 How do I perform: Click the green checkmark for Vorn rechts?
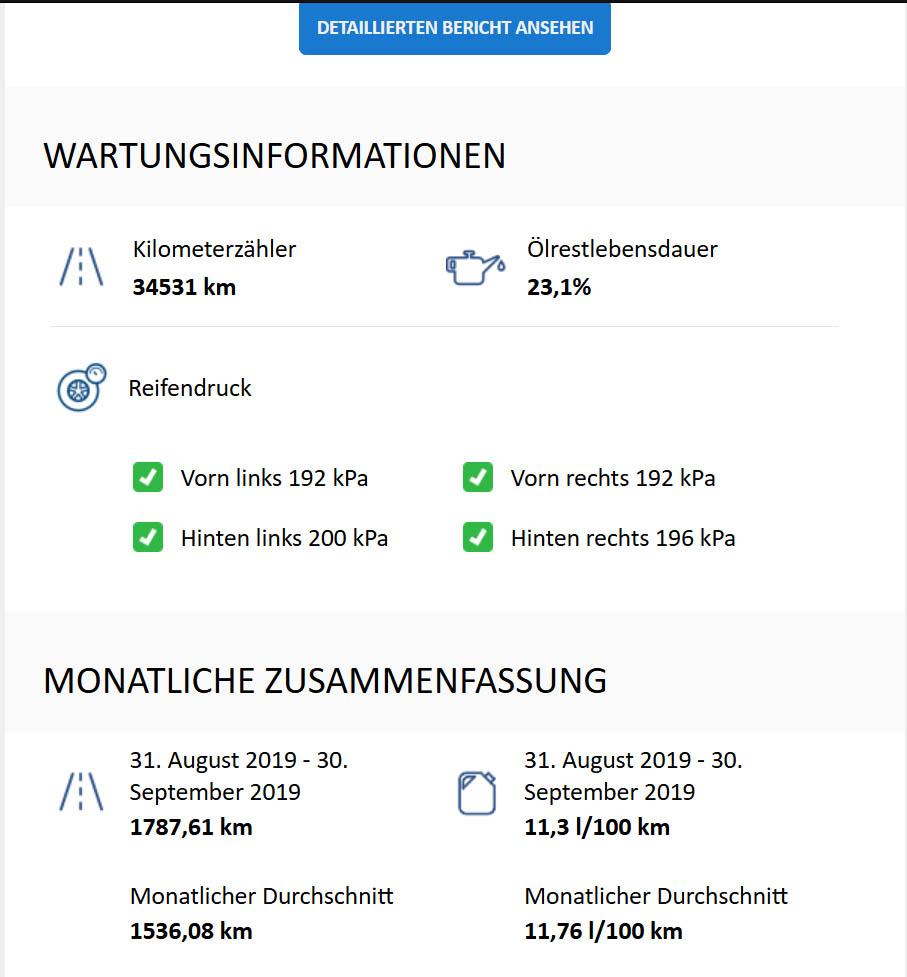coord(478,477)
